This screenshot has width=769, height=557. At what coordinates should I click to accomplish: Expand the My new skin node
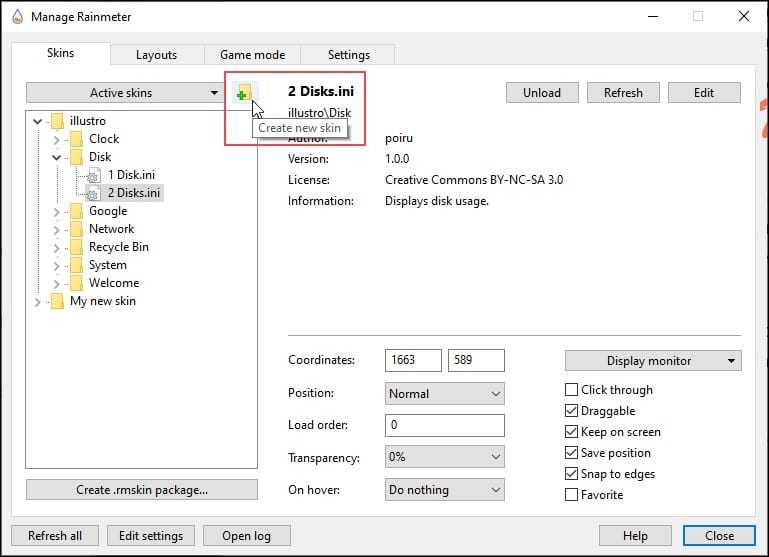coord(37,302)
